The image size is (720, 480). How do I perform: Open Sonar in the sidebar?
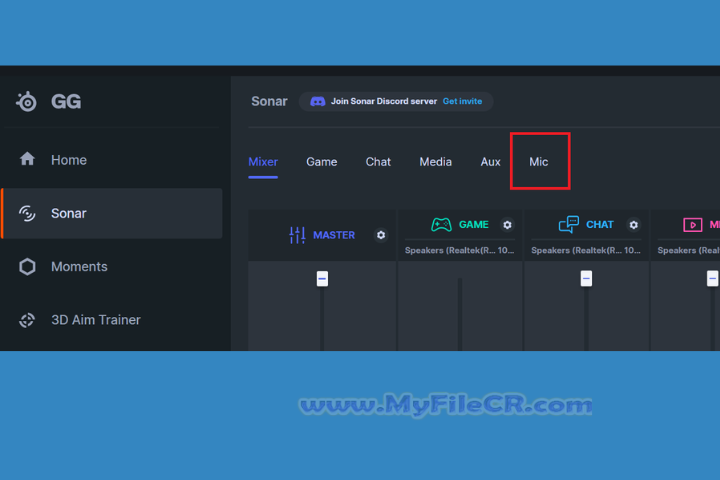(x=112, y=213)
